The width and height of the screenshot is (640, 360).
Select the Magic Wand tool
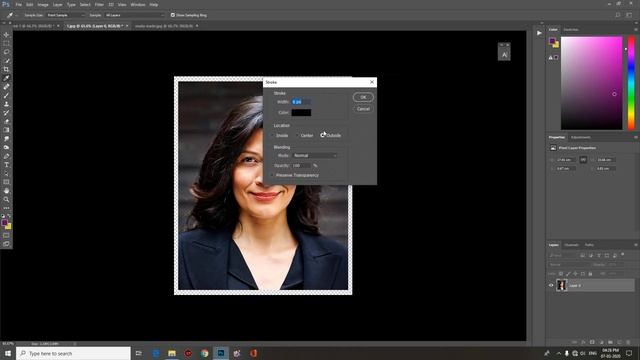(x=6, y=61)
